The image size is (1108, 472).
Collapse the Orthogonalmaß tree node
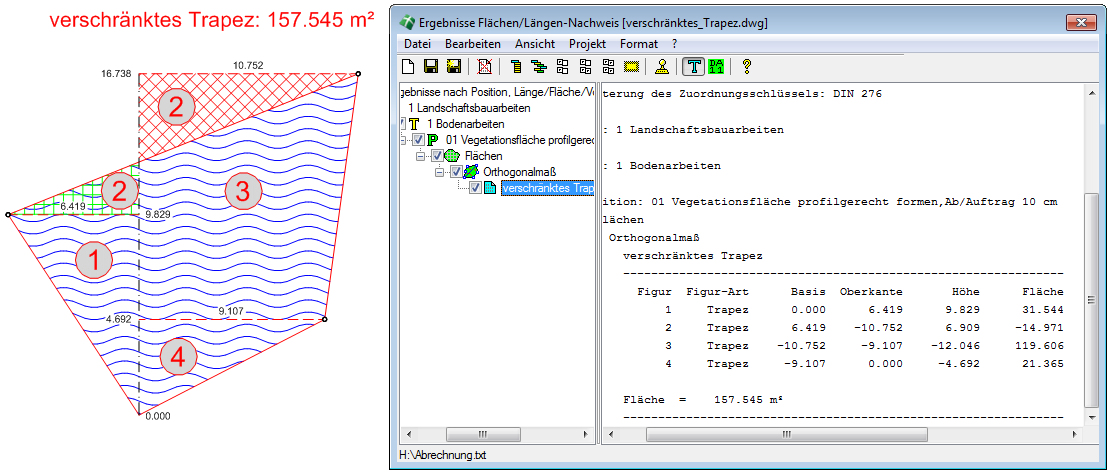coord(440,172)
